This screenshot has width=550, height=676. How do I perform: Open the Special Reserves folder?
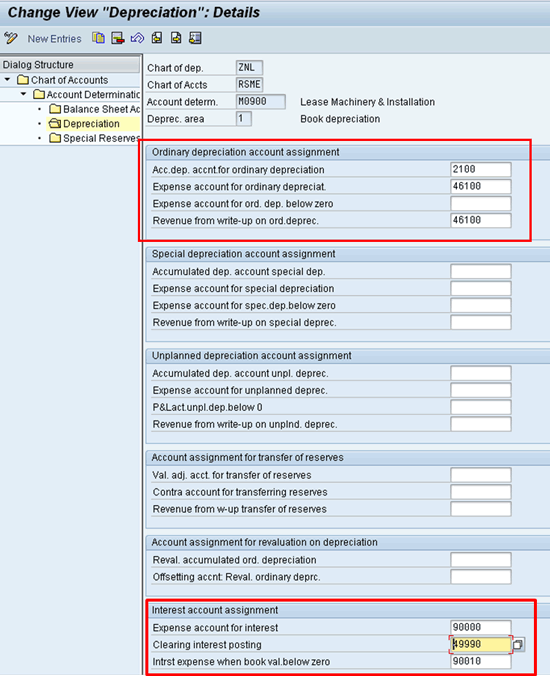[x=94, y=138]
